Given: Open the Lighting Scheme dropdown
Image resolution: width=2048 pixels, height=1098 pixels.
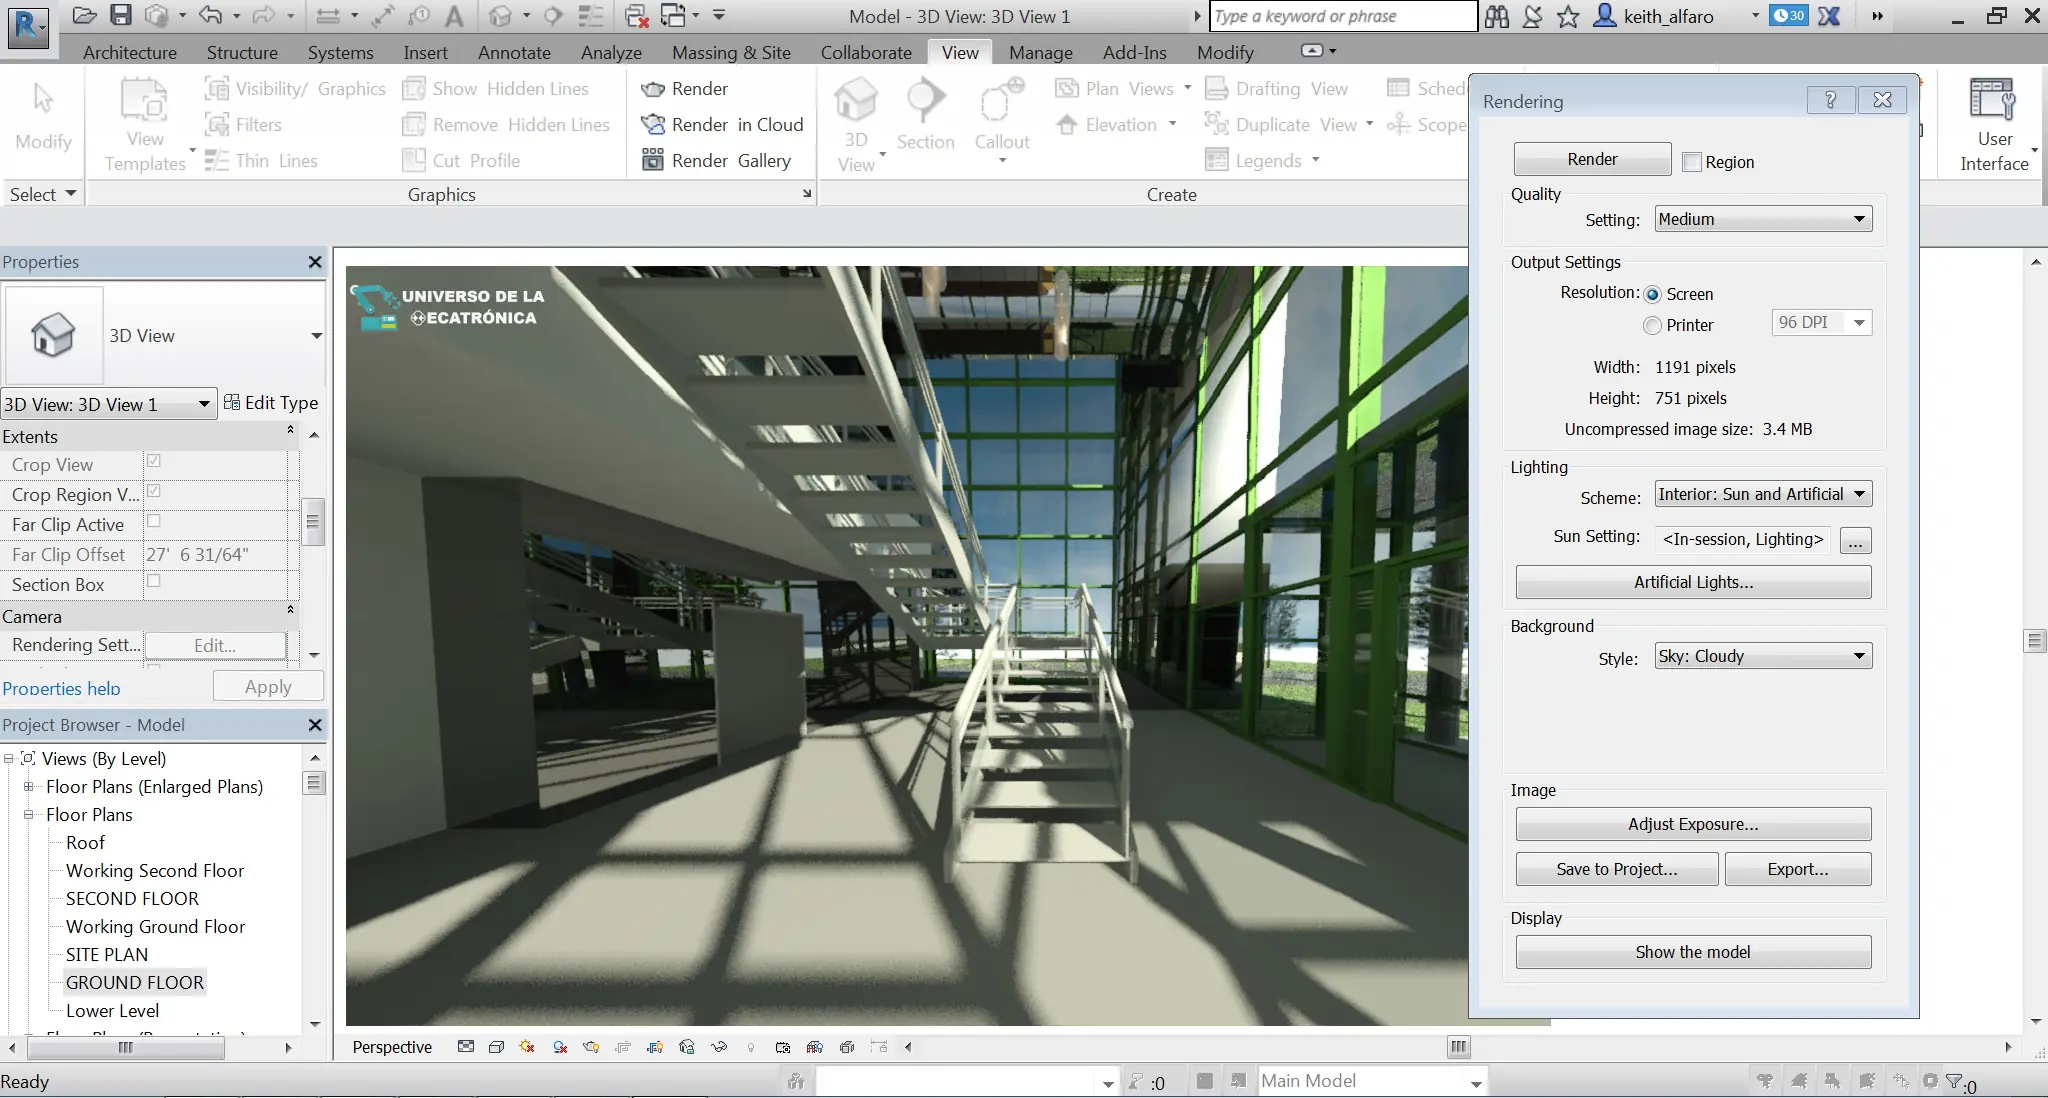Looking at the screenshot, I should [1763, 494].
